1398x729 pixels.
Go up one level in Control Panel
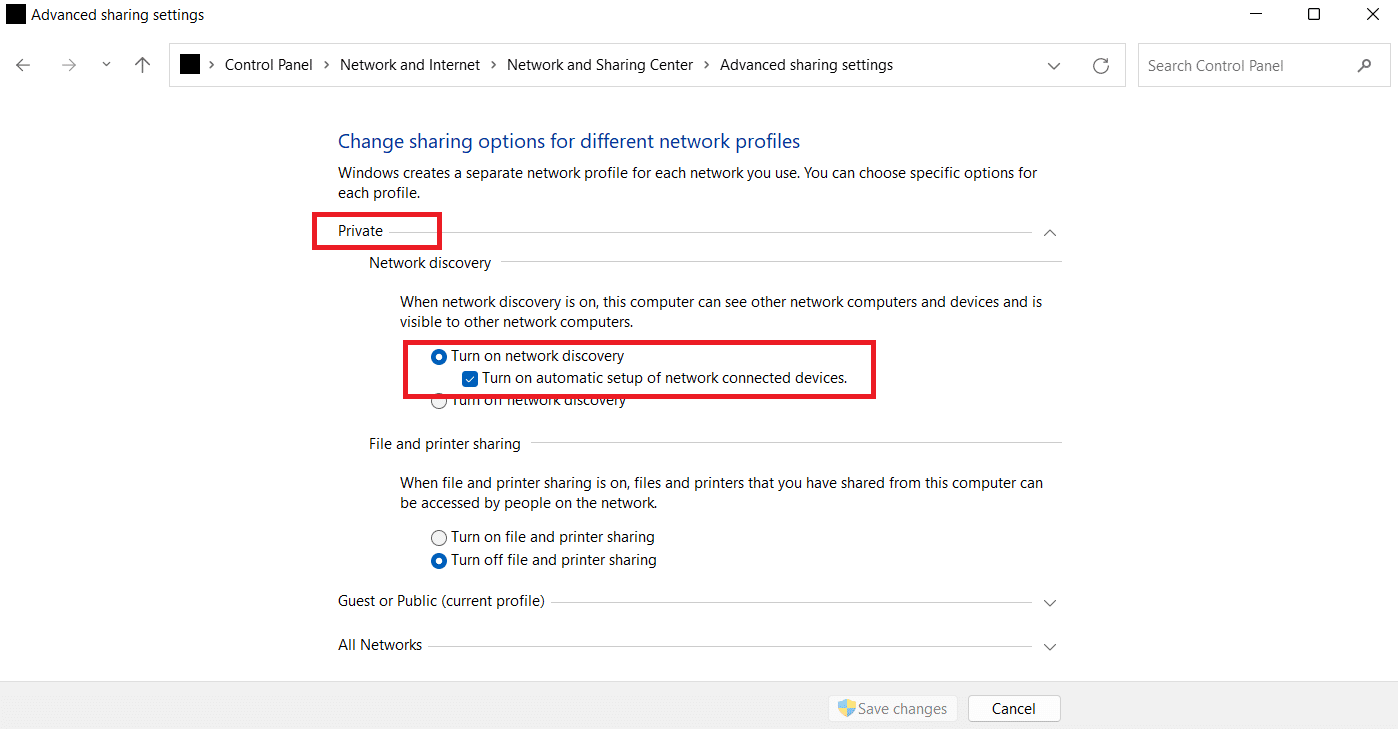point(142,65)
